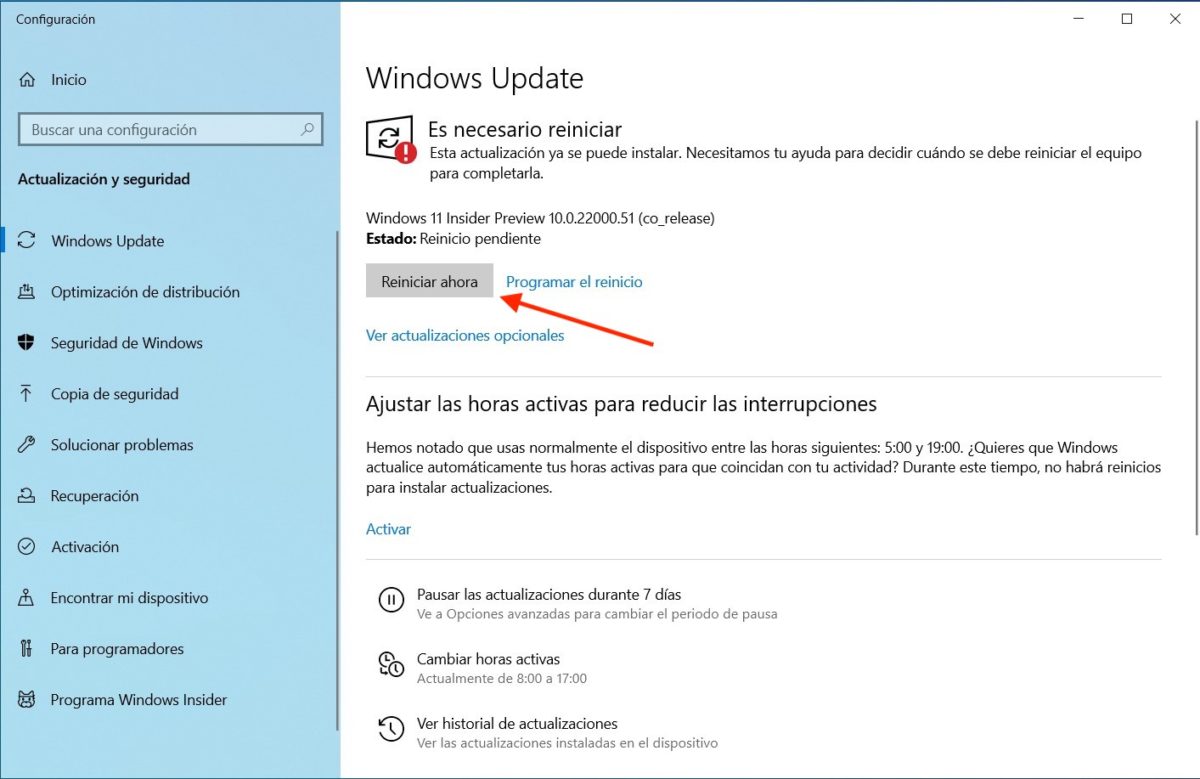Click the Cambiar horas activas clock icon
1200x779 pixels.
coord(390,664)
